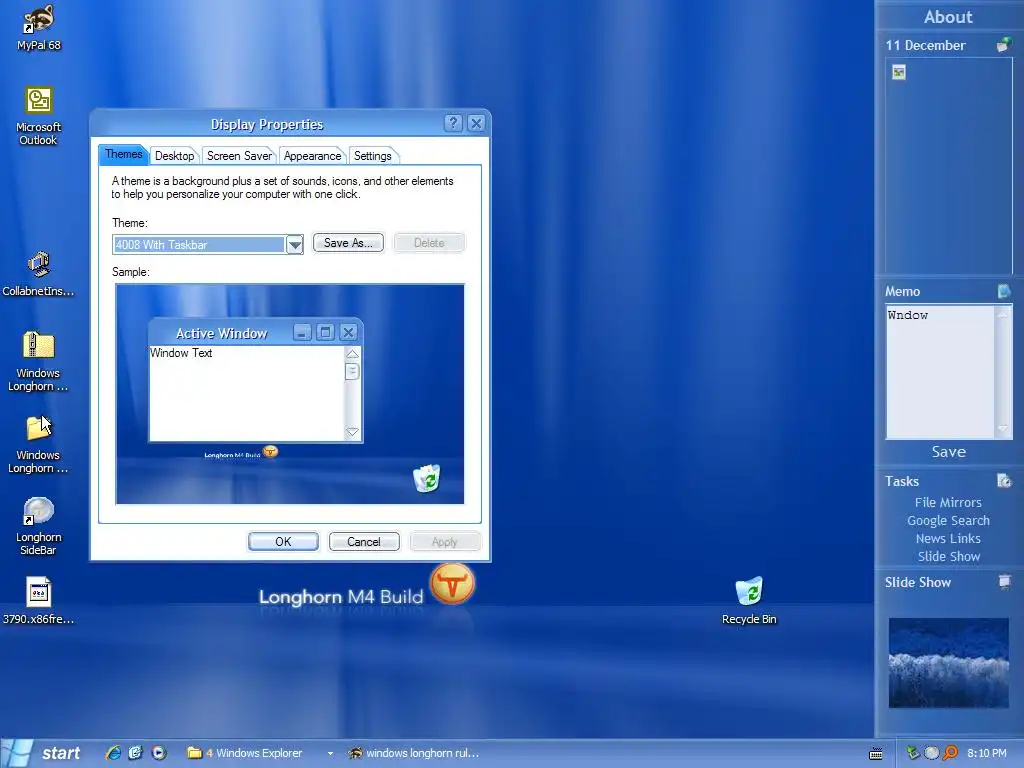
Task: Click the grey disc system tray icon
Action: [x=932, y=753]
